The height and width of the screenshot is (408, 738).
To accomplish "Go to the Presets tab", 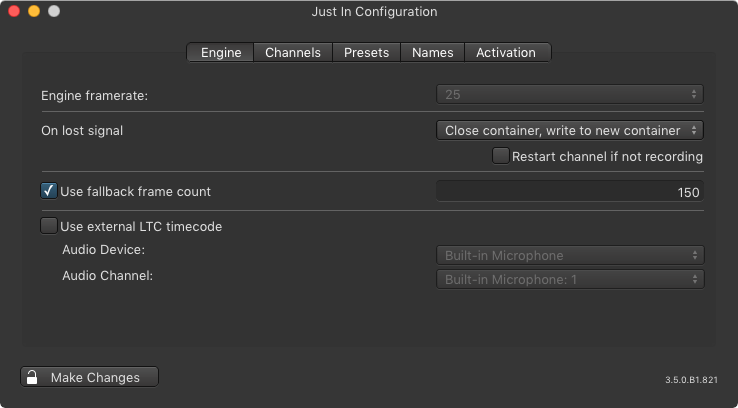I will [366, 52].
